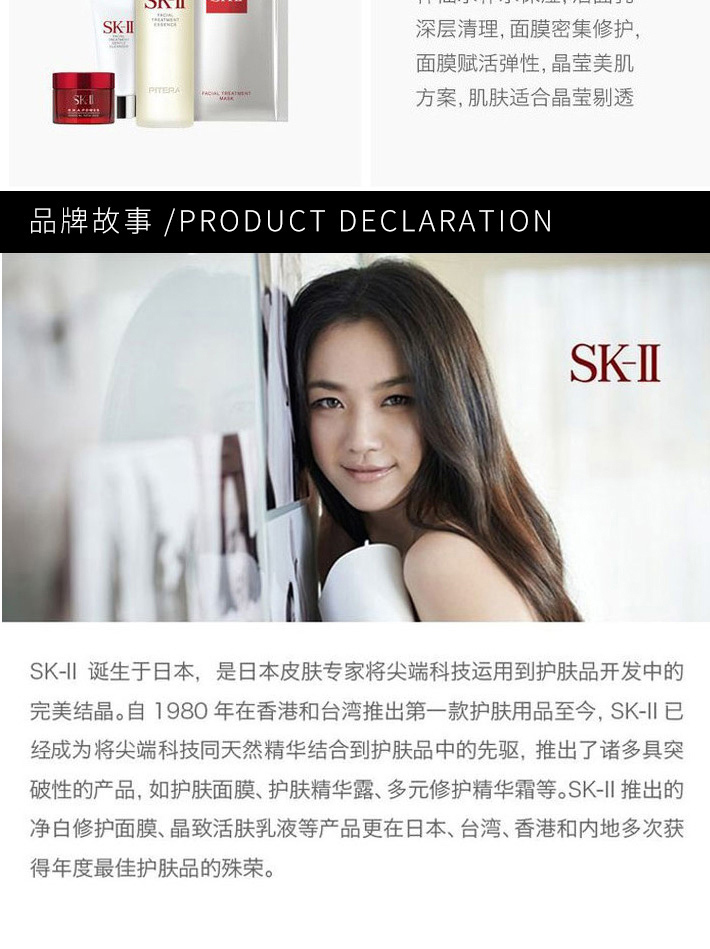Click the Facial Treatment Mask packet
Viewport: 710px width, 949px height.
point(241,59)
